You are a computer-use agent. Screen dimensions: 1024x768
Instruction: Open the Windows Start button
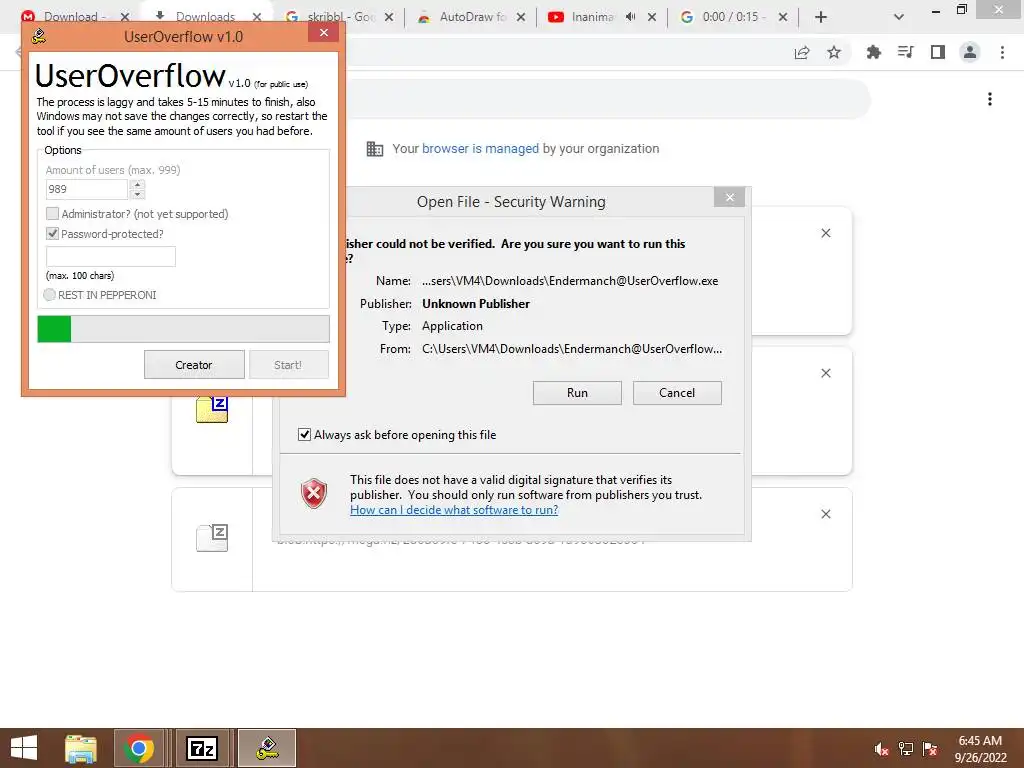24,748
